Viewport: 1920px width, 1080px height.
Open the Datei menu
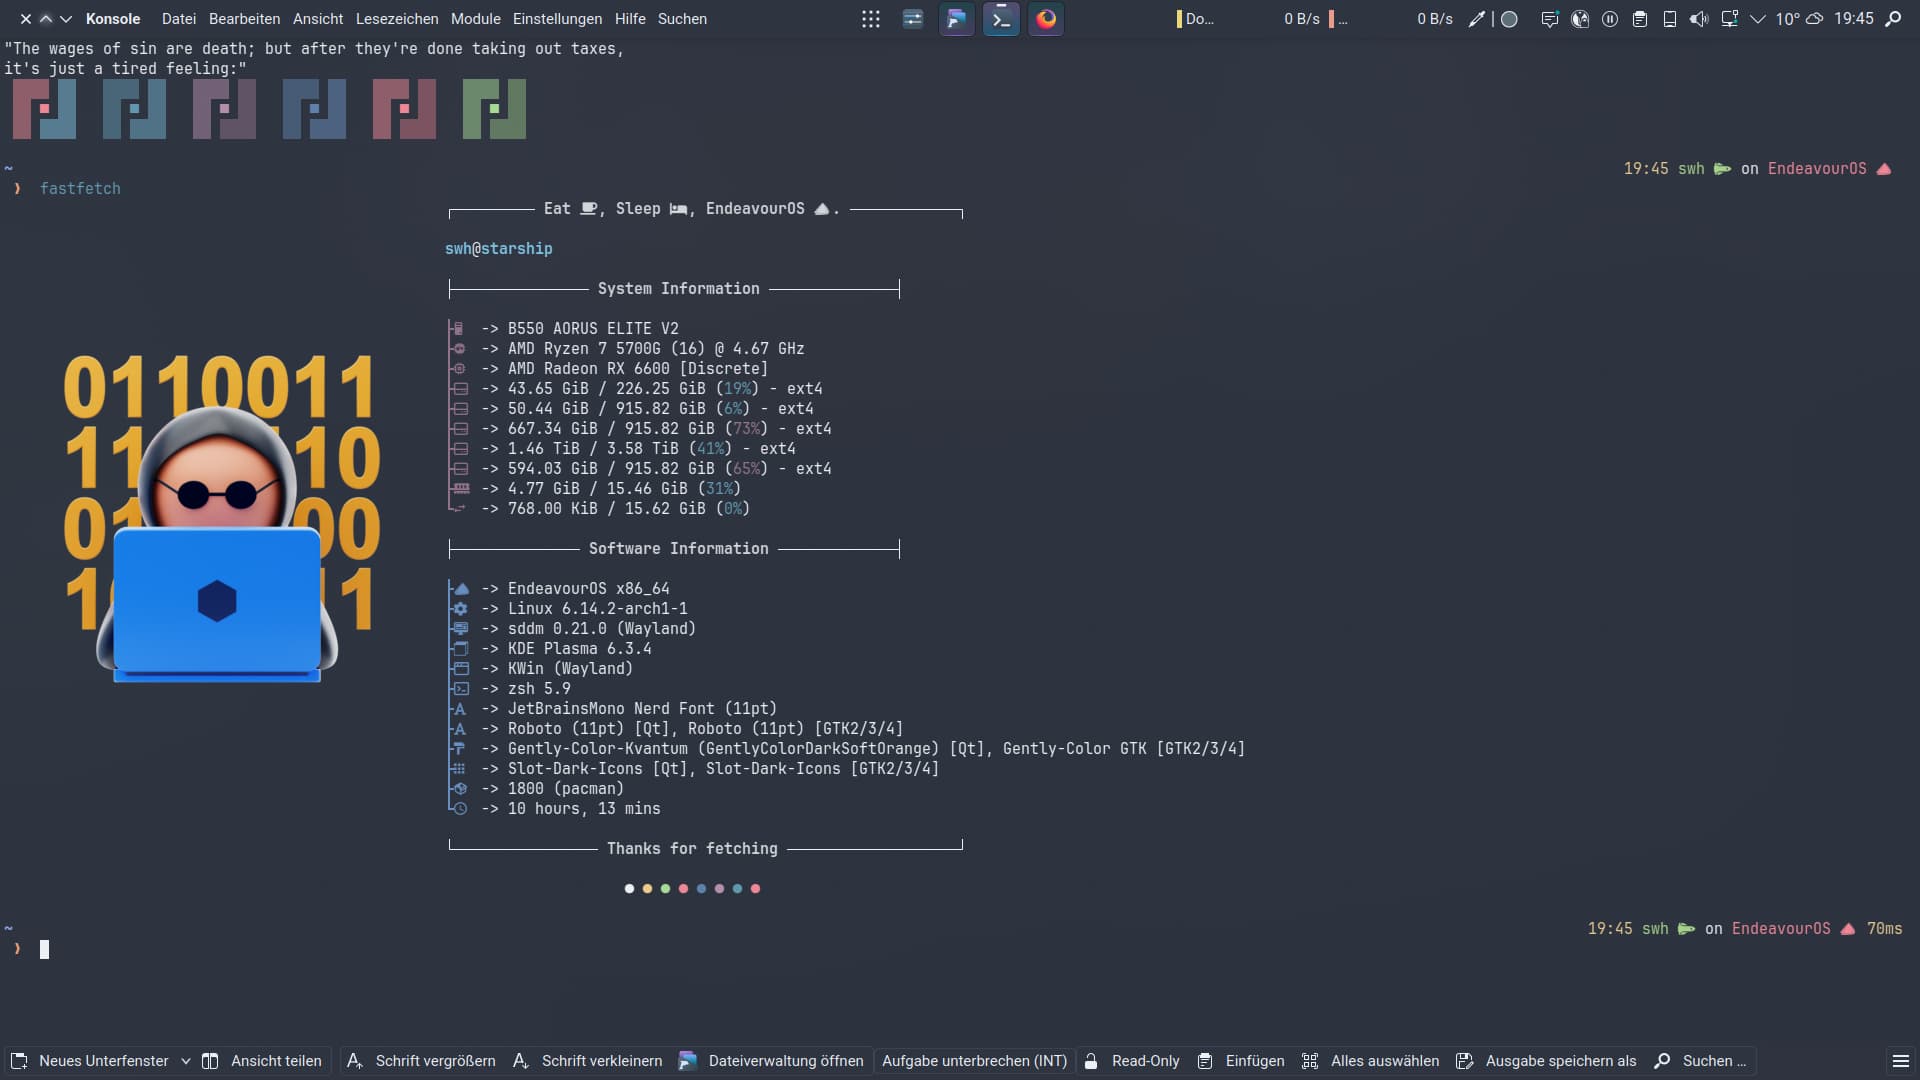(x=179, y=19)
